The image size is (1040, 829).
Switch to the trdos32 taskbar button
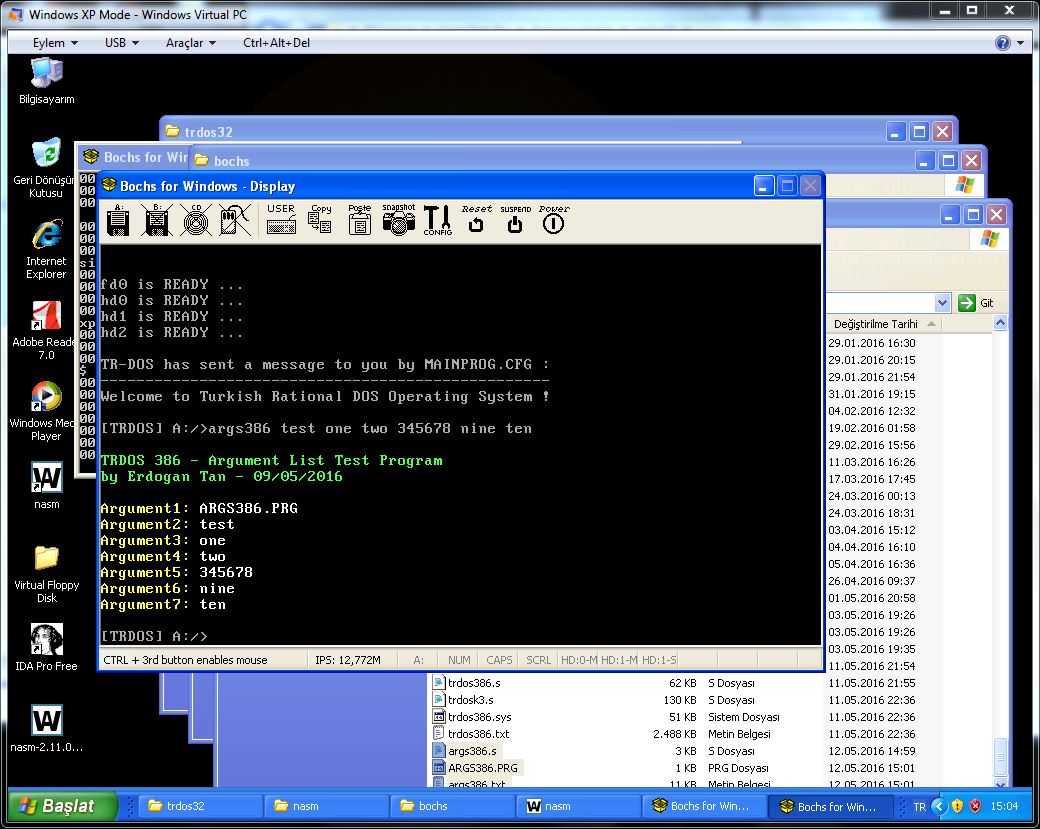199,806
